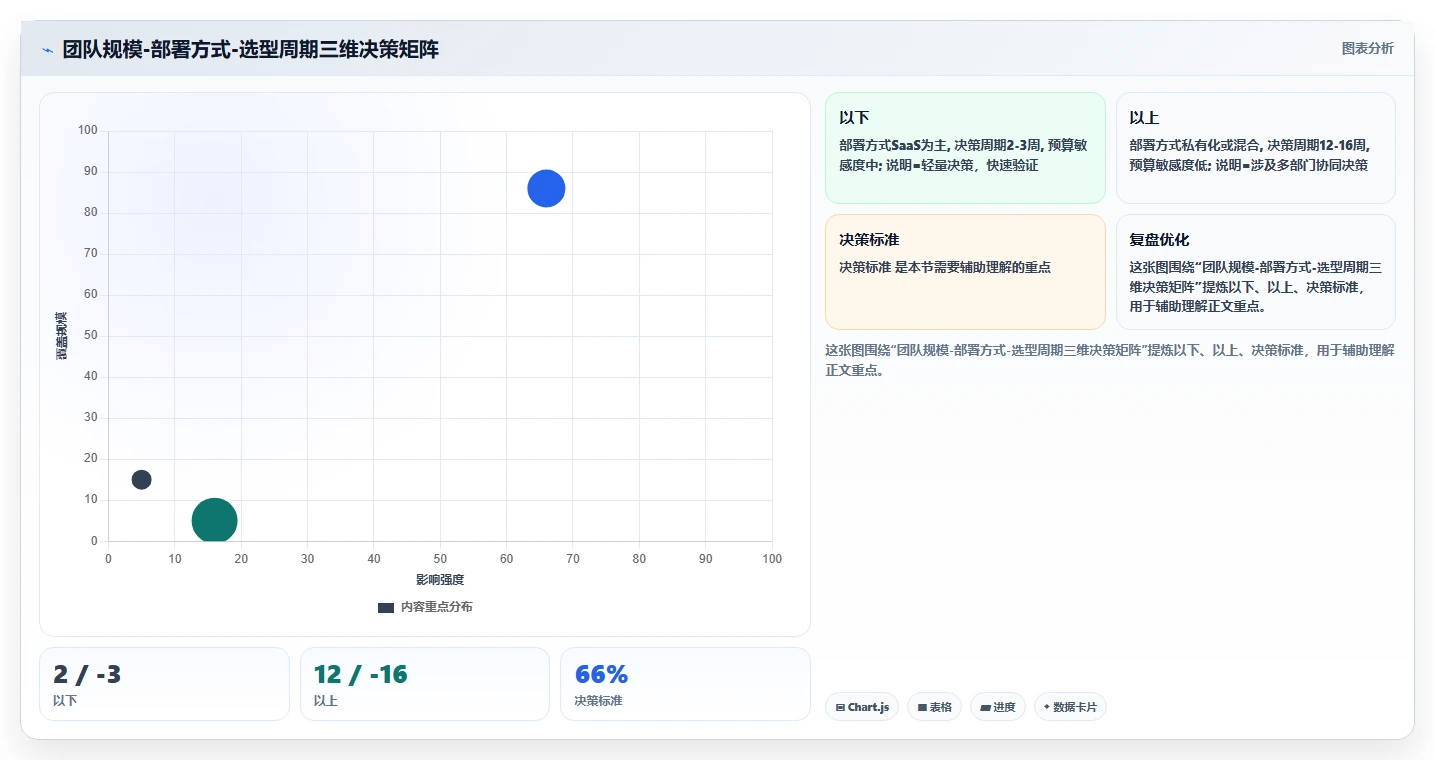Click the text 决策标准 是本节需要辅助理解的重点
The height and width of the screenshot is (760, 1435).
[x=945, y=267]
